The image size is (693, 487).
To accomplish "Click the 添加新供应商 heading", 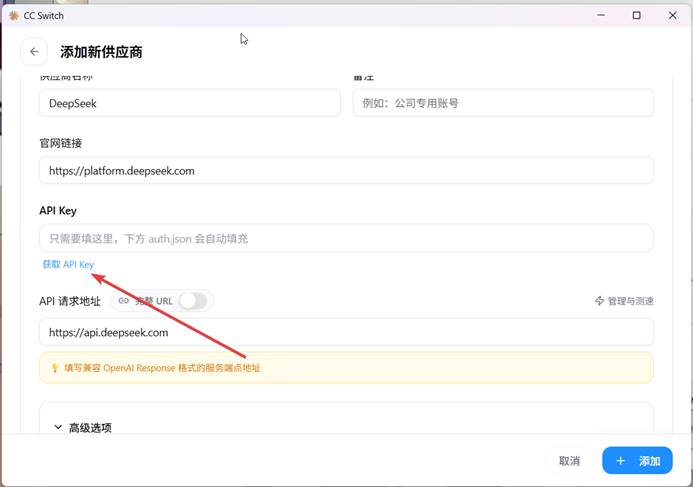I will pos(101,52).
